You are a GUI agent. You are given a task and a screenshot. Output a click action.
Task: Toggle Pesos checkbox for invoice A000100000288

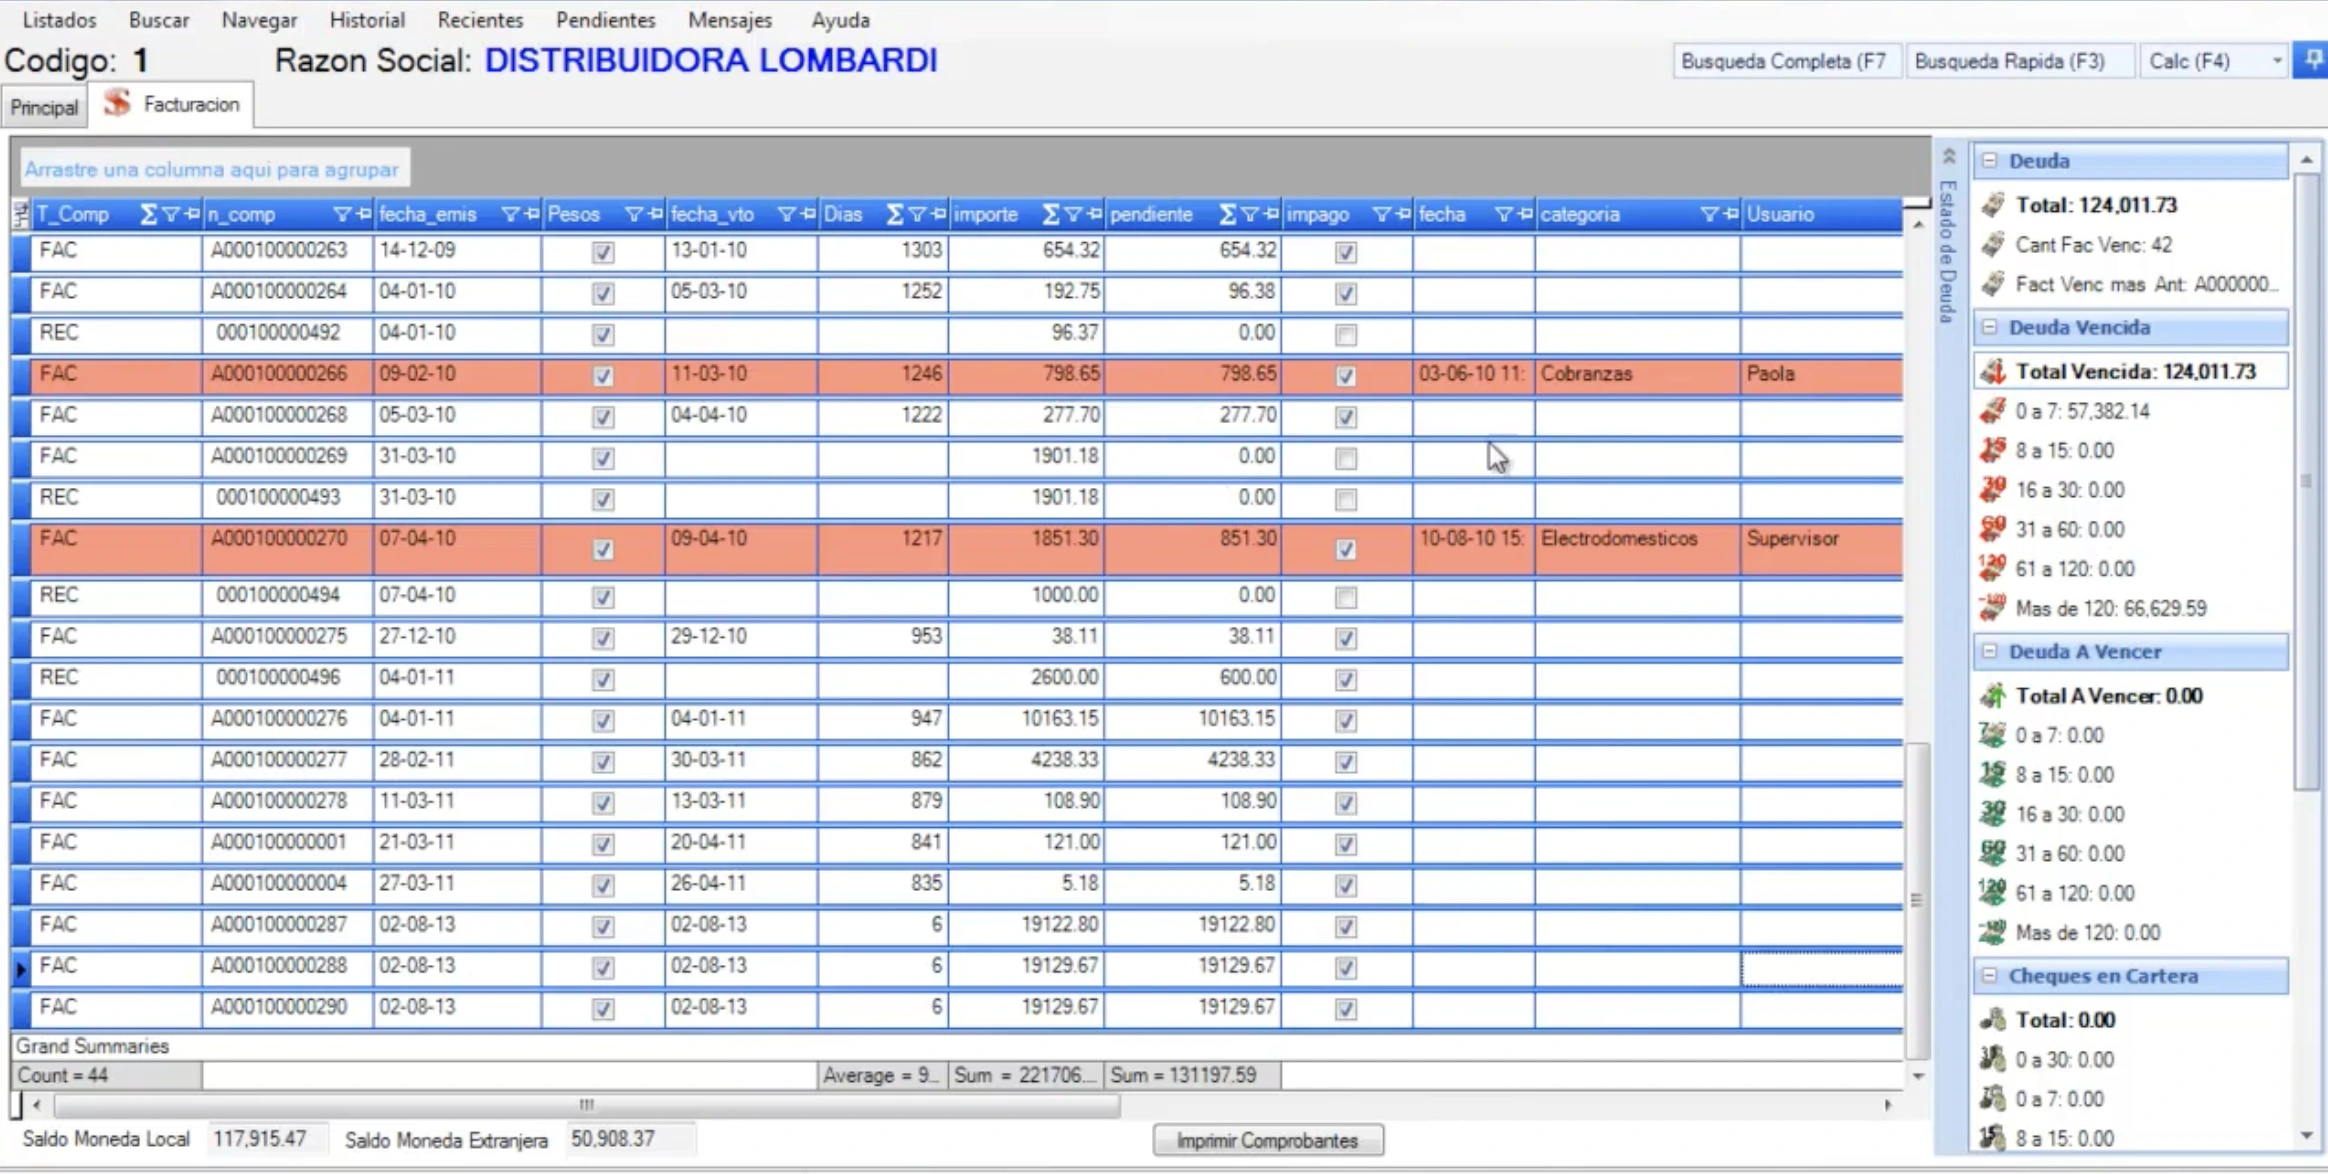(603, 968)
